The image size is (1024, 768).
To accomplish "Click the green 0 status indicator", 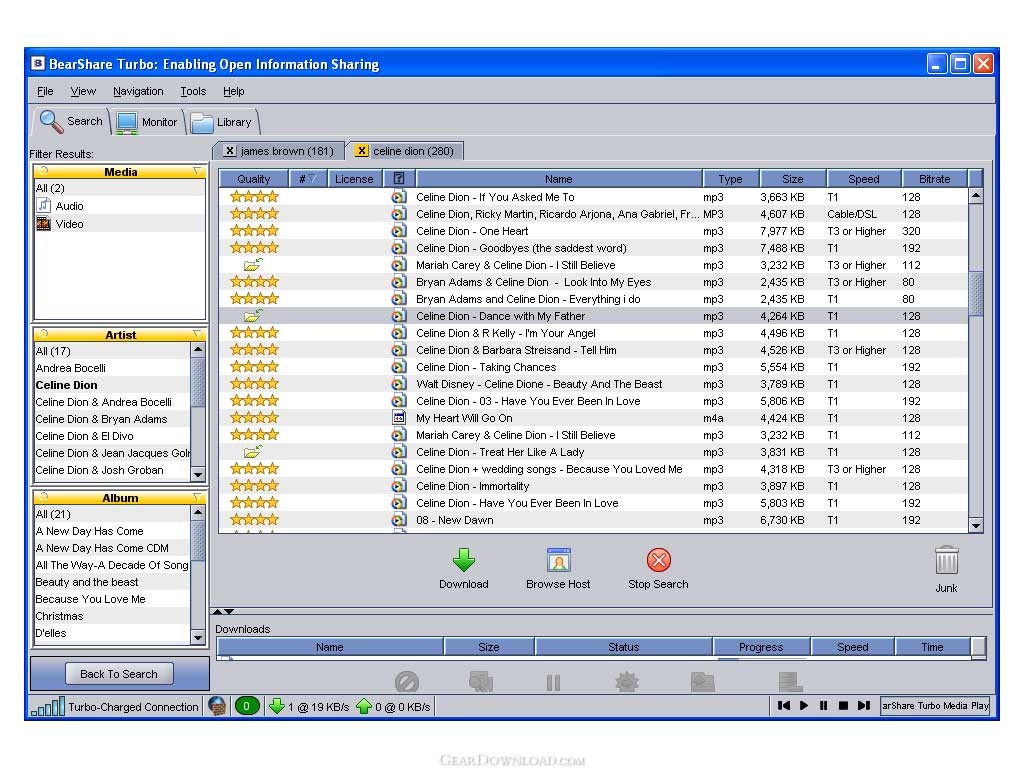I will 247,706.
